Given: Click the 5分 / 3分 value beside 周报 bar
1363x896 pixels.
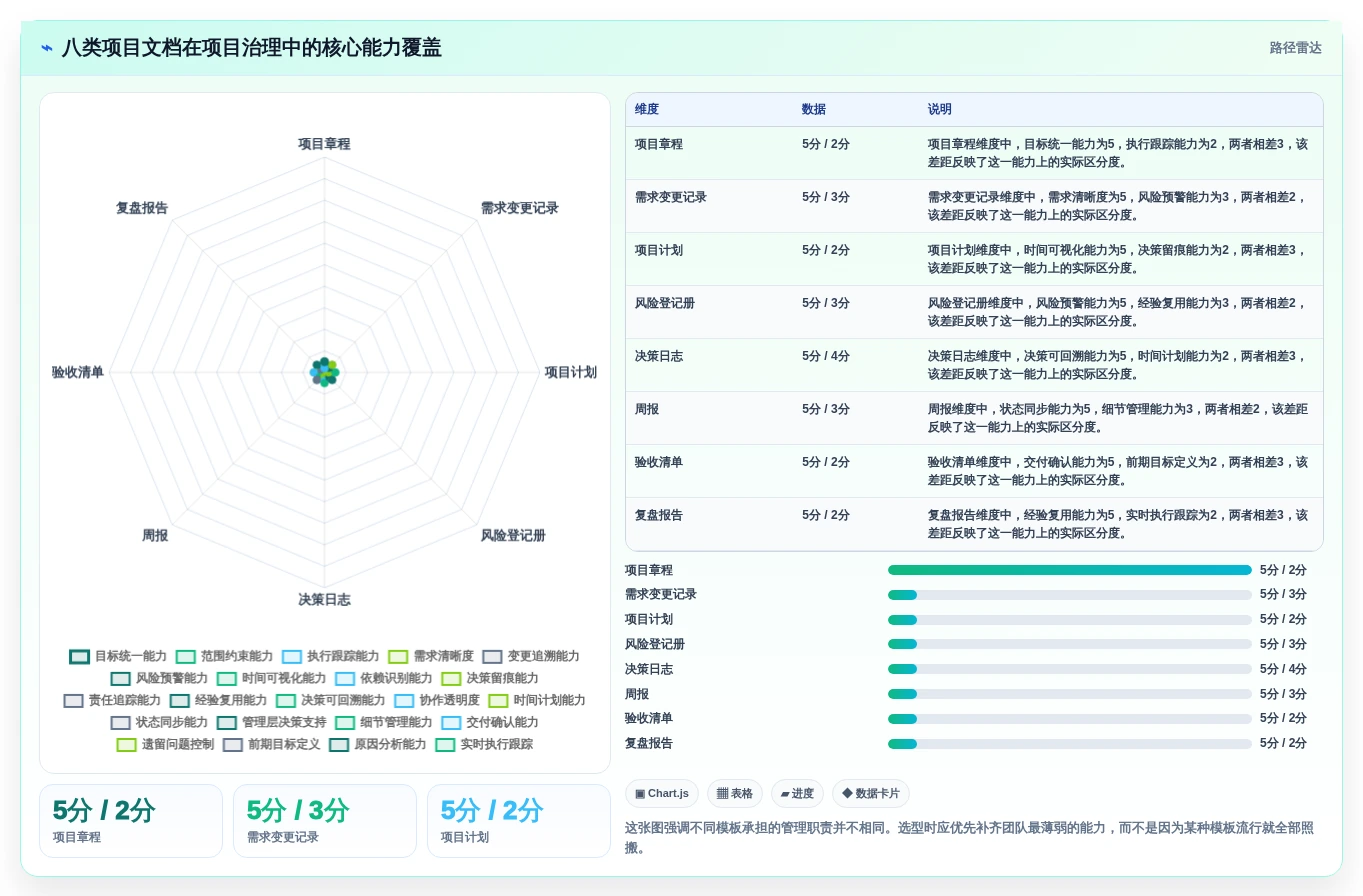Looking at the screenshot, I should (x=1283, y=694).
